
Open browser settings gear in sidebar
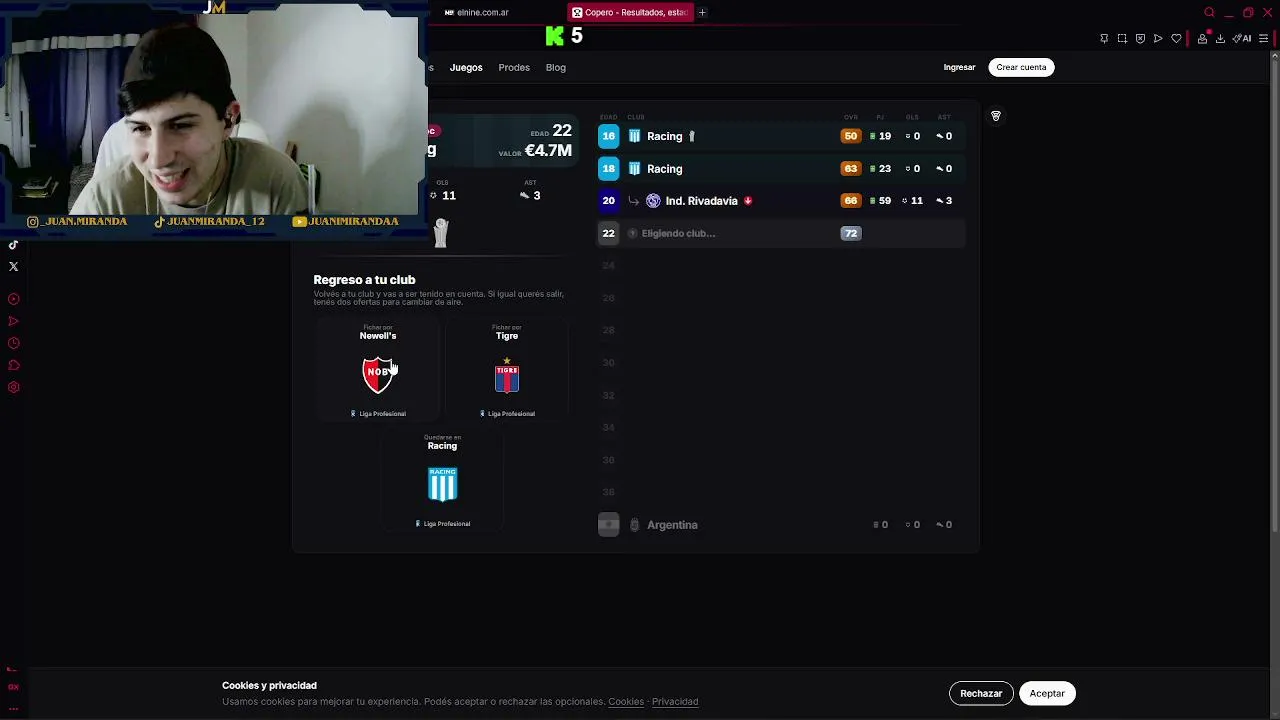coord(14,387)
